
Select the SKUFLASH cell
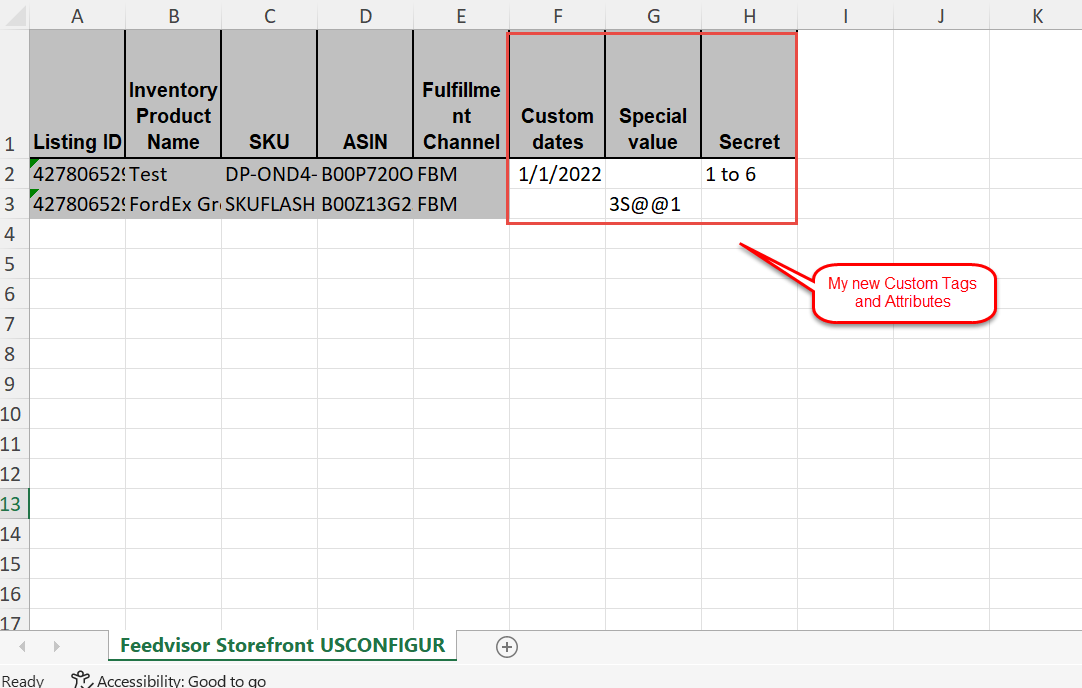(269, 204)
